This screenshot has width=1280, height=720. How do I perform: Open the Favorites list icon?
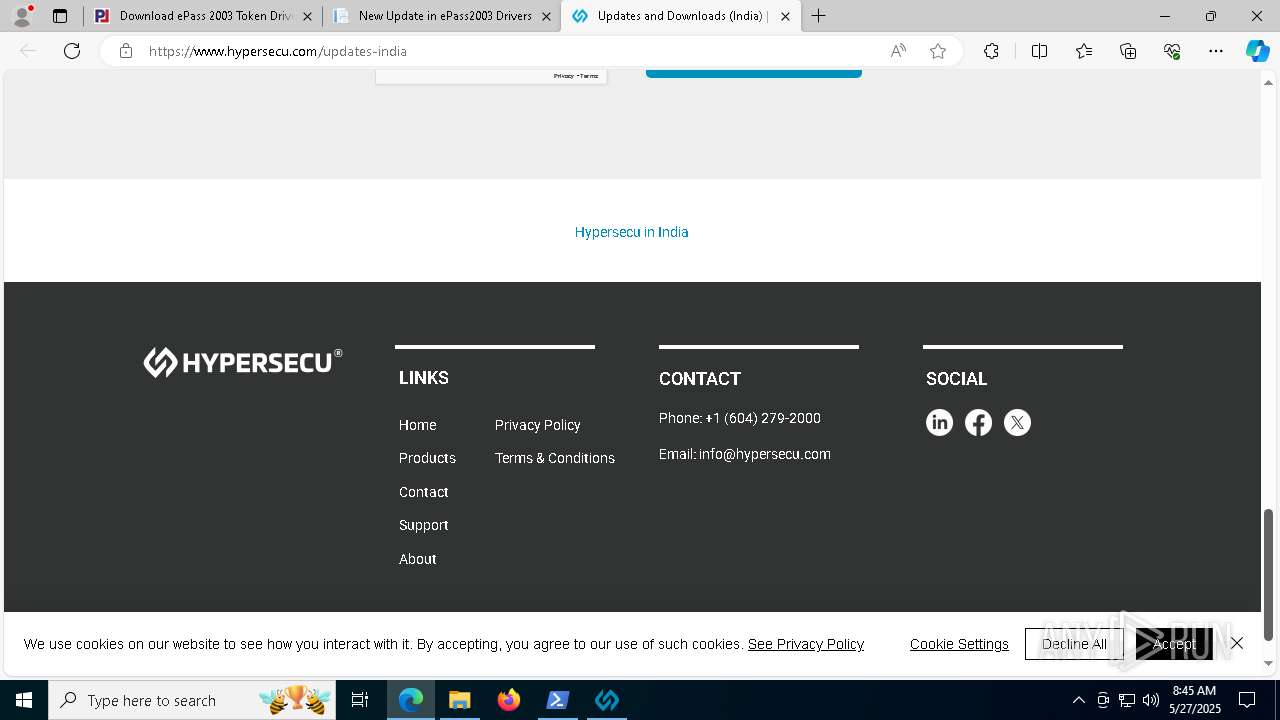1084,51
